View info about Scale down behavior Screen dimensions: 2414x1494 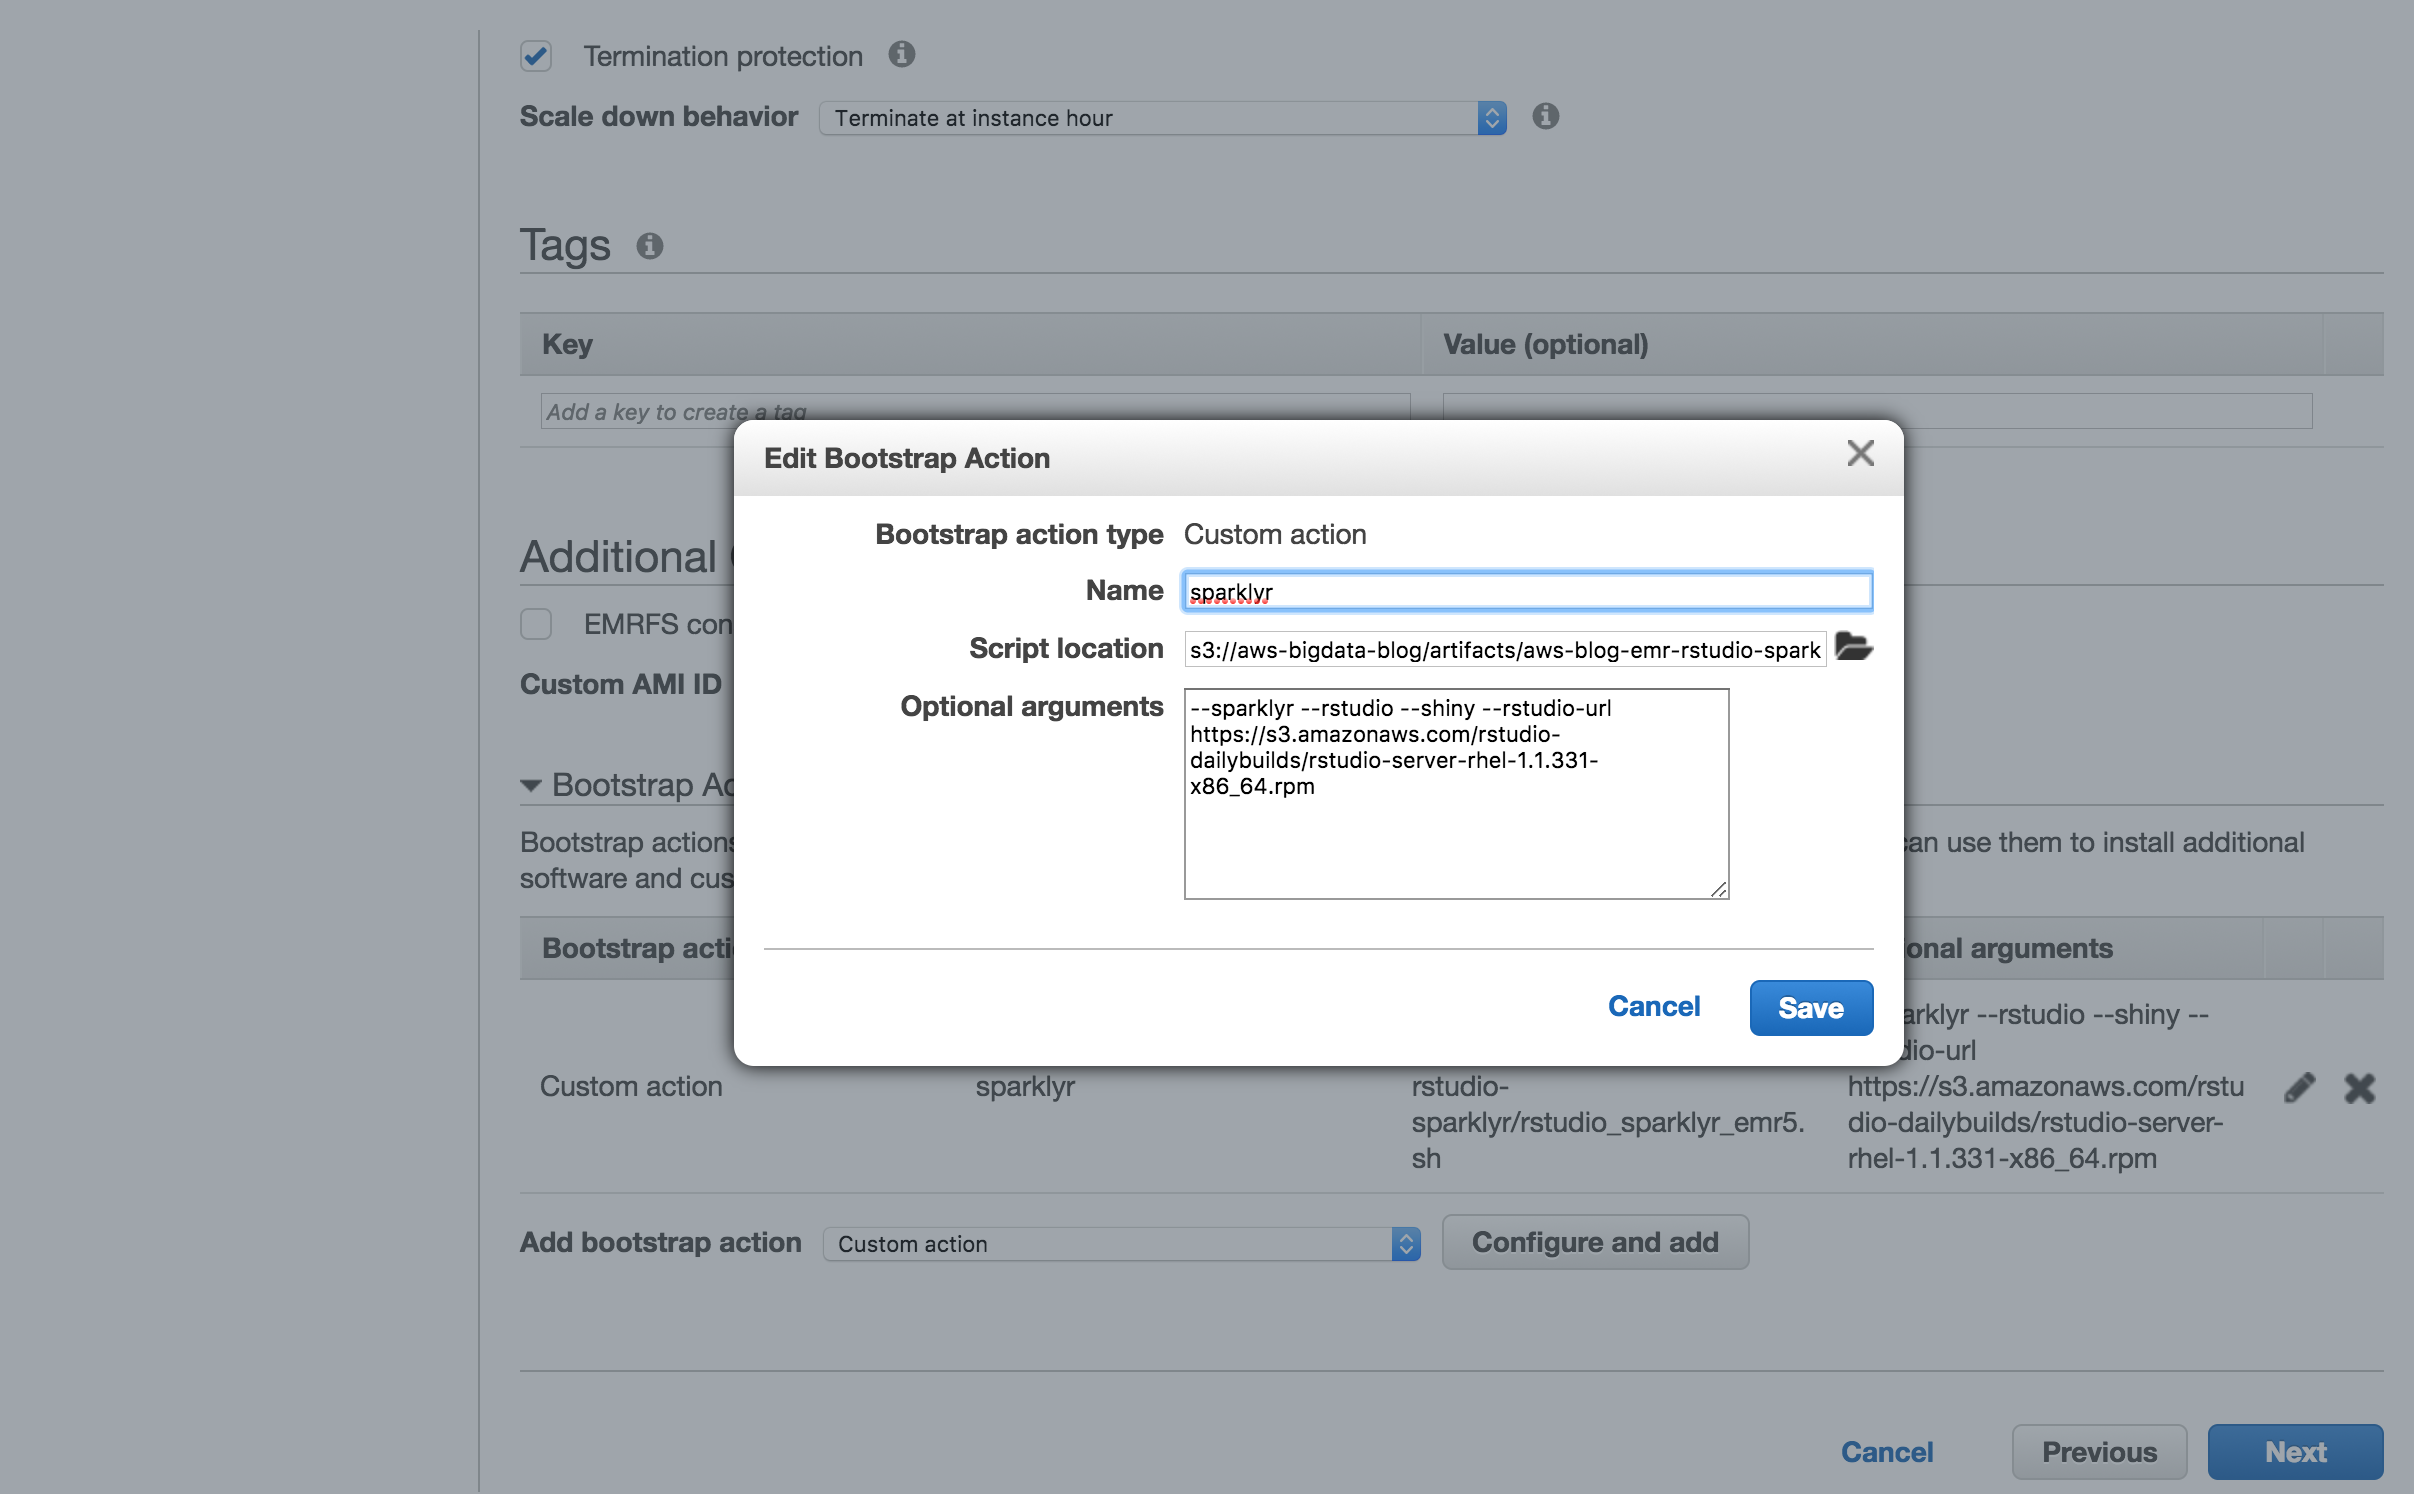coord(1545,117)
